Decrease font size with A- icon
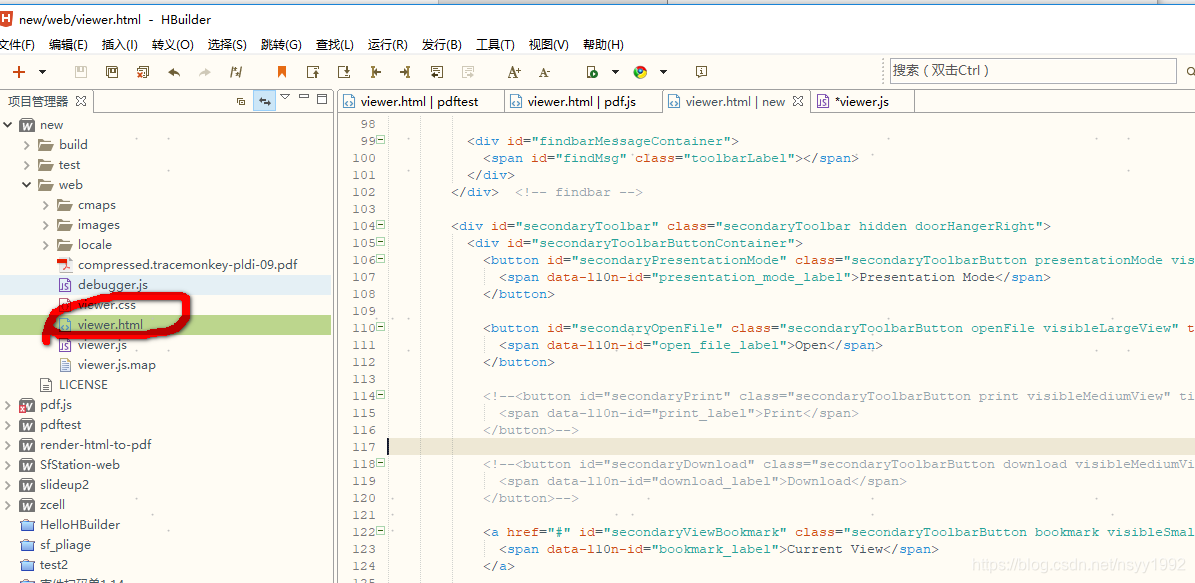 pos(545,72)
